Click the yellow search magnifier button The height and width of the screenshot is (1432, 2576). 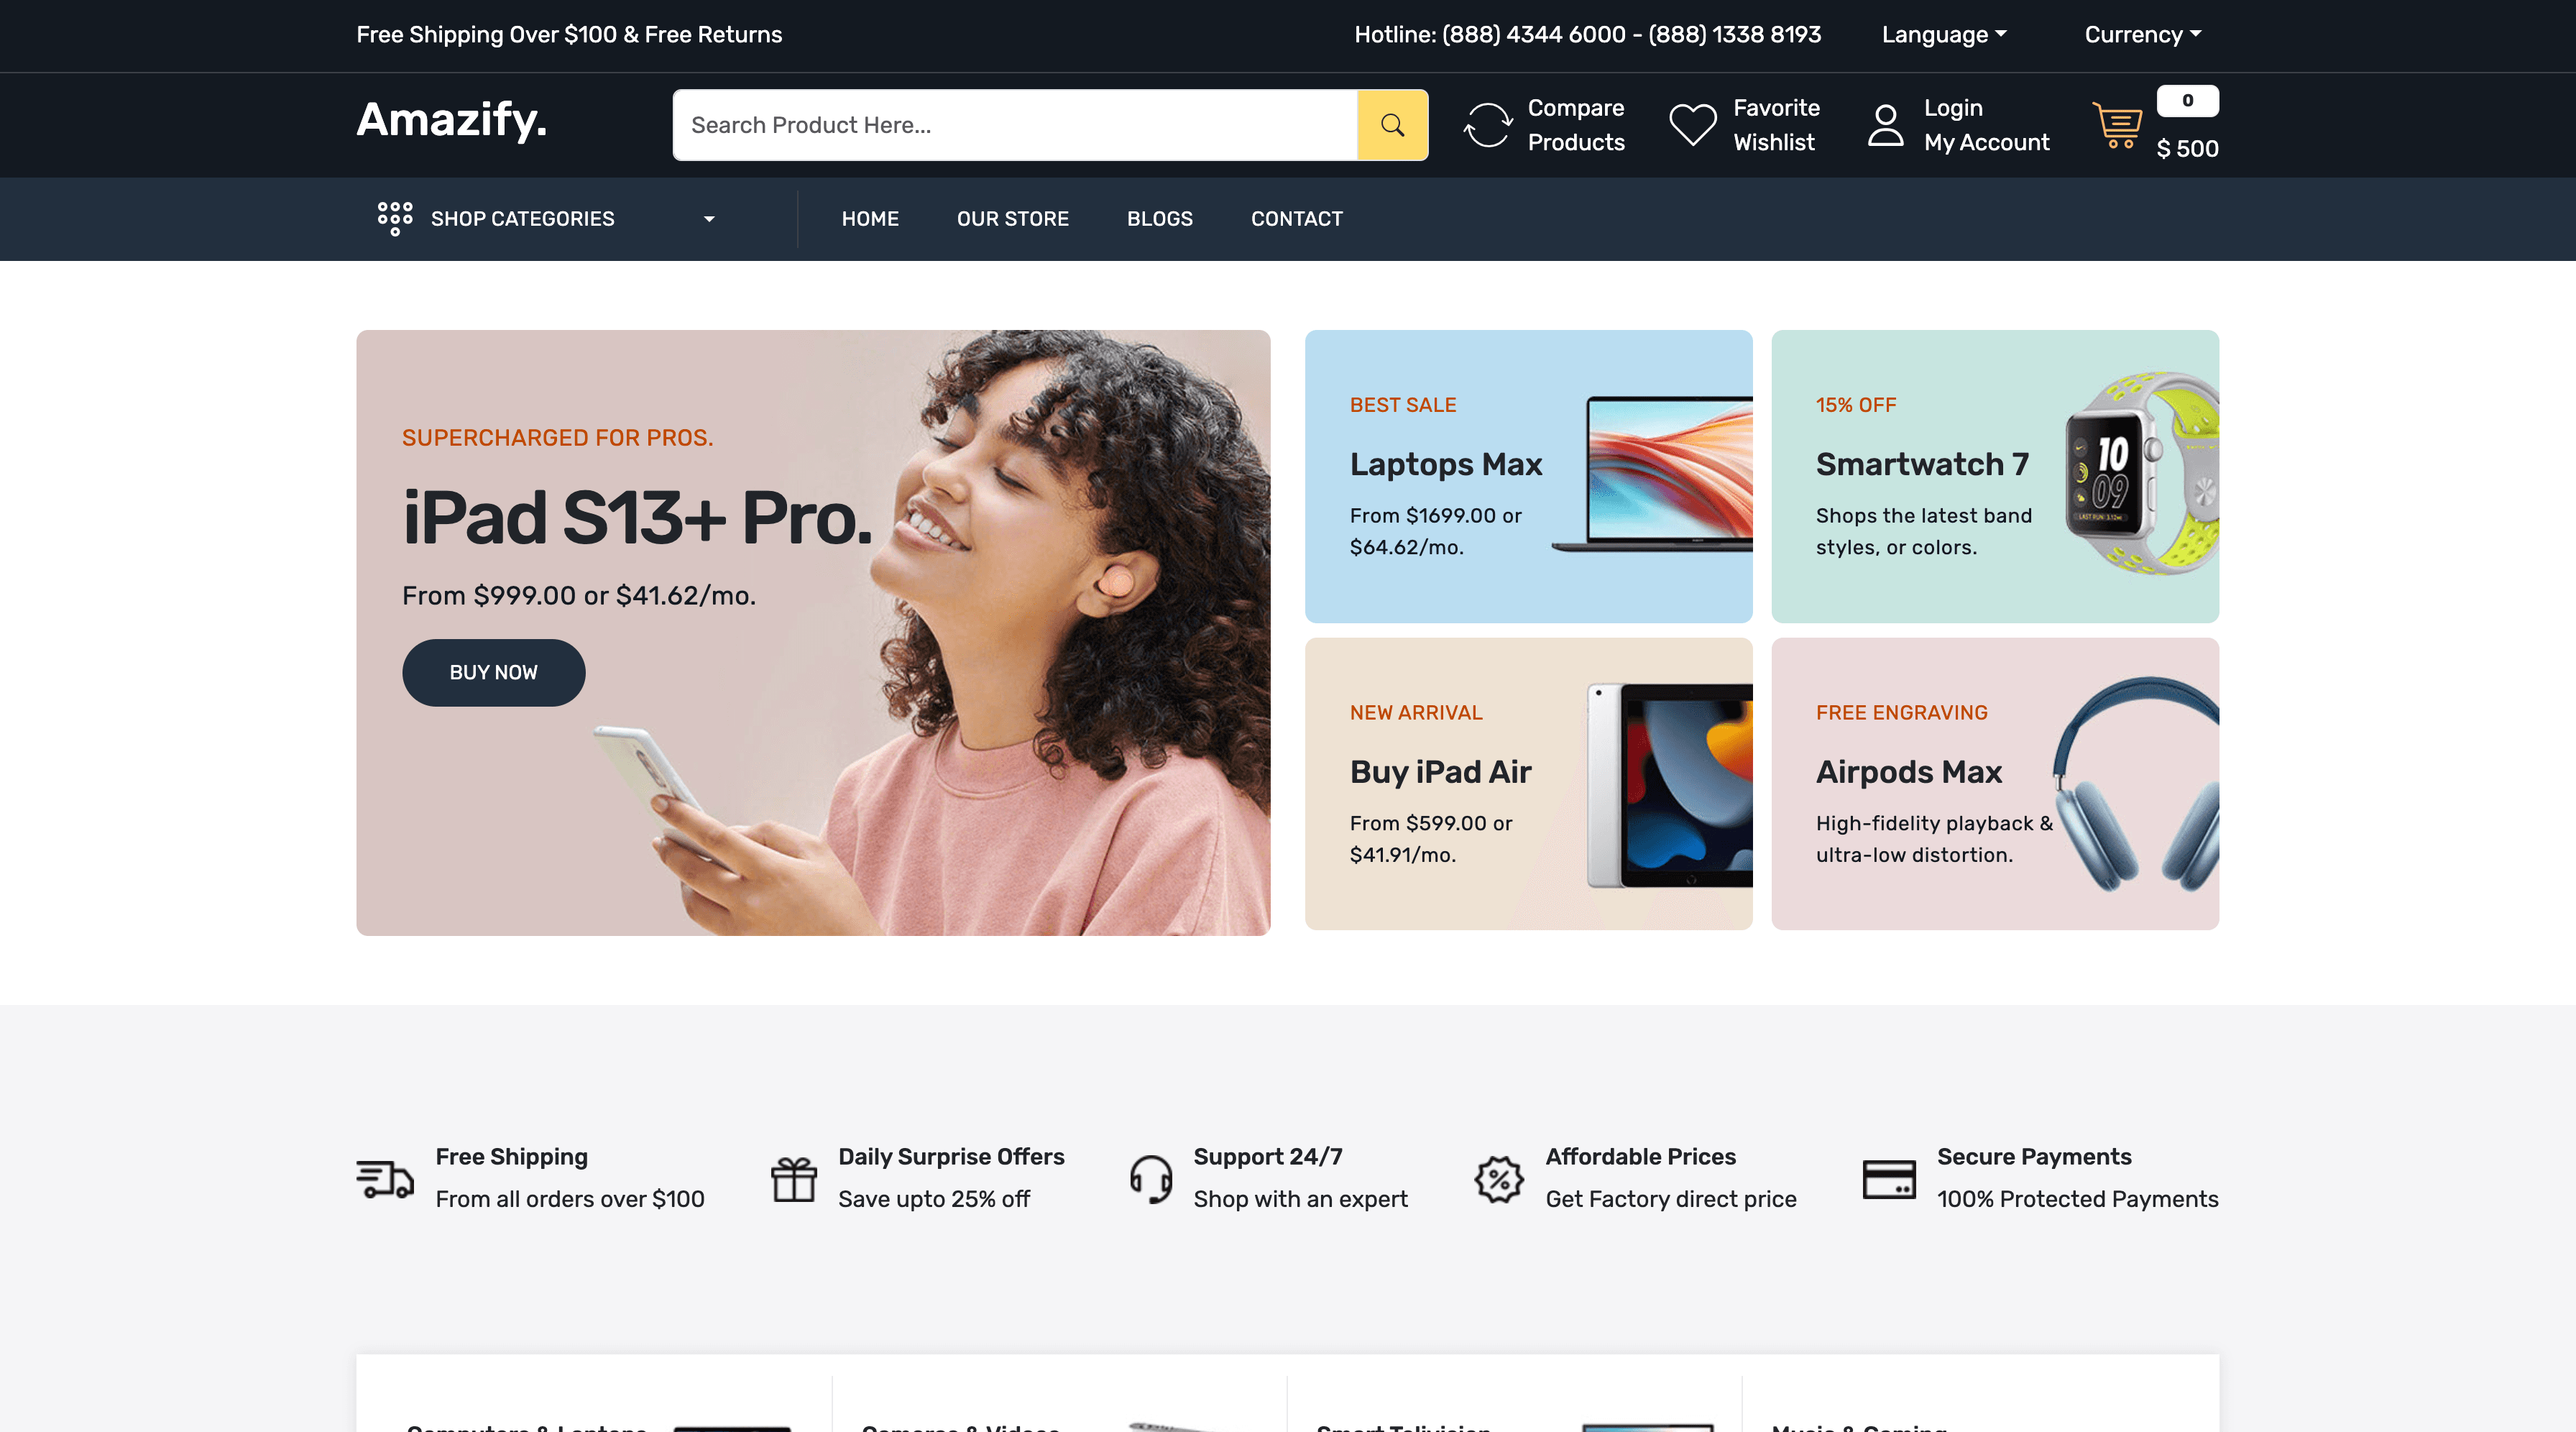tap(1392, 125)
